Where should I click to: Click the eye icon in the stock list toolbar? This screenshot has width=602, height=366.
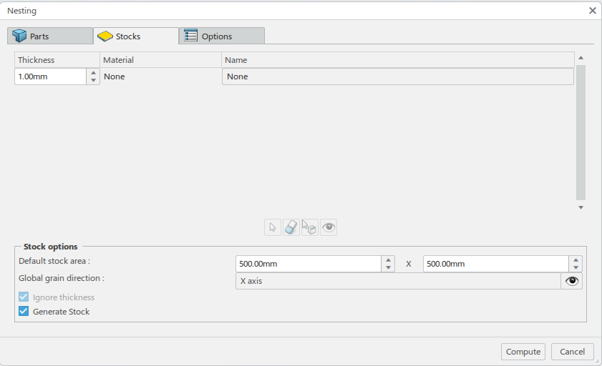click(x=329, y=228)
